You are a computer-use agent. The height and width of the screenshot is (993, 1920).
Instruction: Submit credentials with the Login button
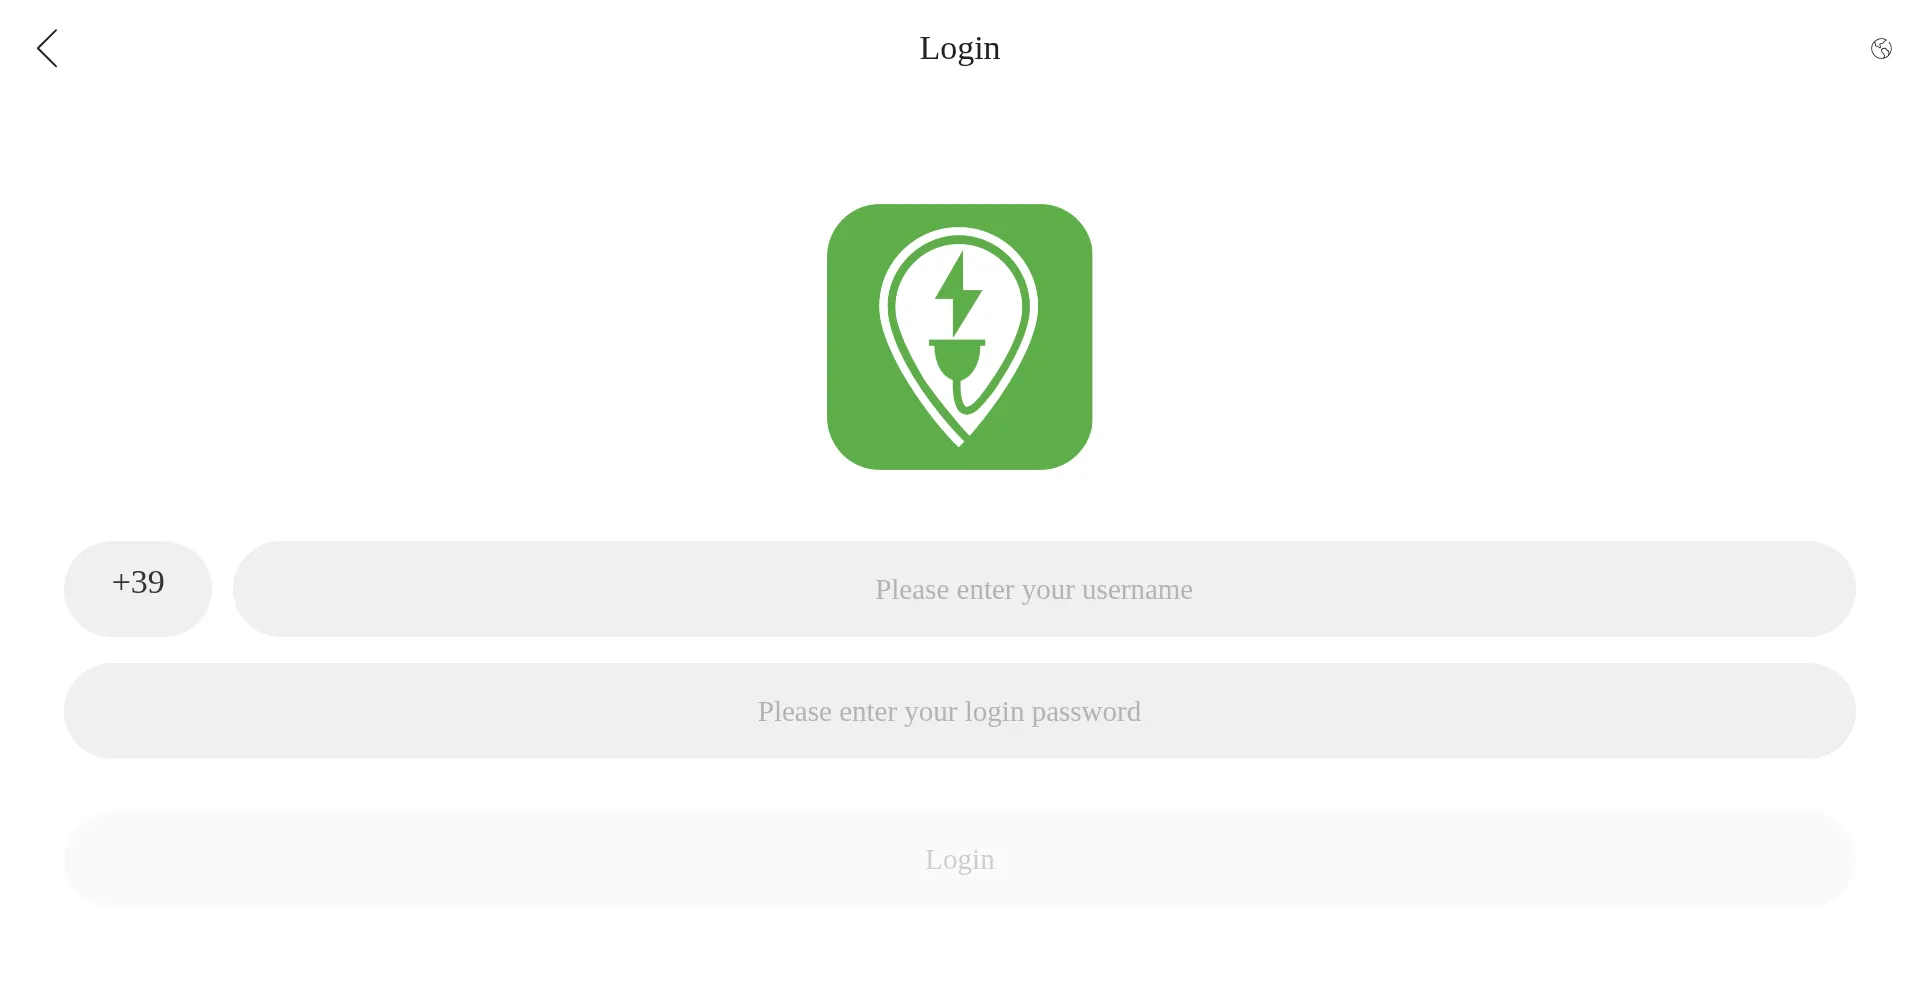[x=960, y=859]
